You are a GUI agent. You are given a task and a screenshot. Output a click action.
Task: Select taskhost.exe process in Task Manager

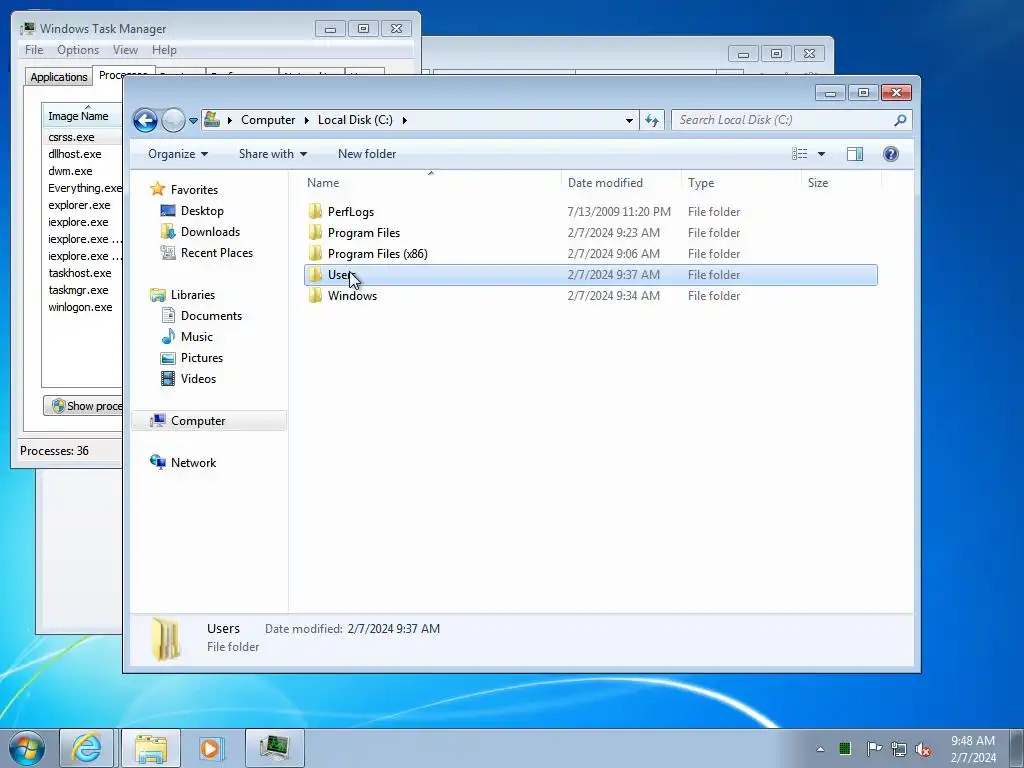click(80, 273)
